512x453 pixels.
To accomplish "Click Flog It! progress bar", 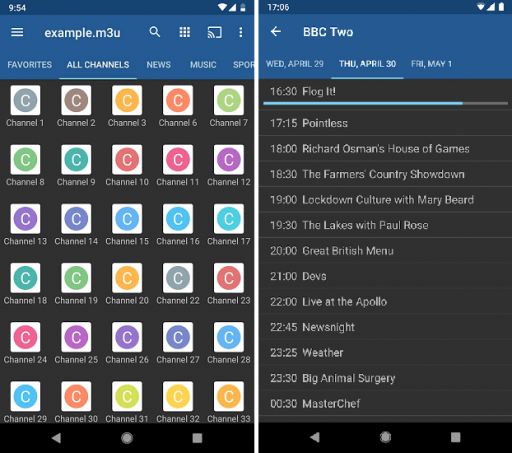I will click(385, 104).
